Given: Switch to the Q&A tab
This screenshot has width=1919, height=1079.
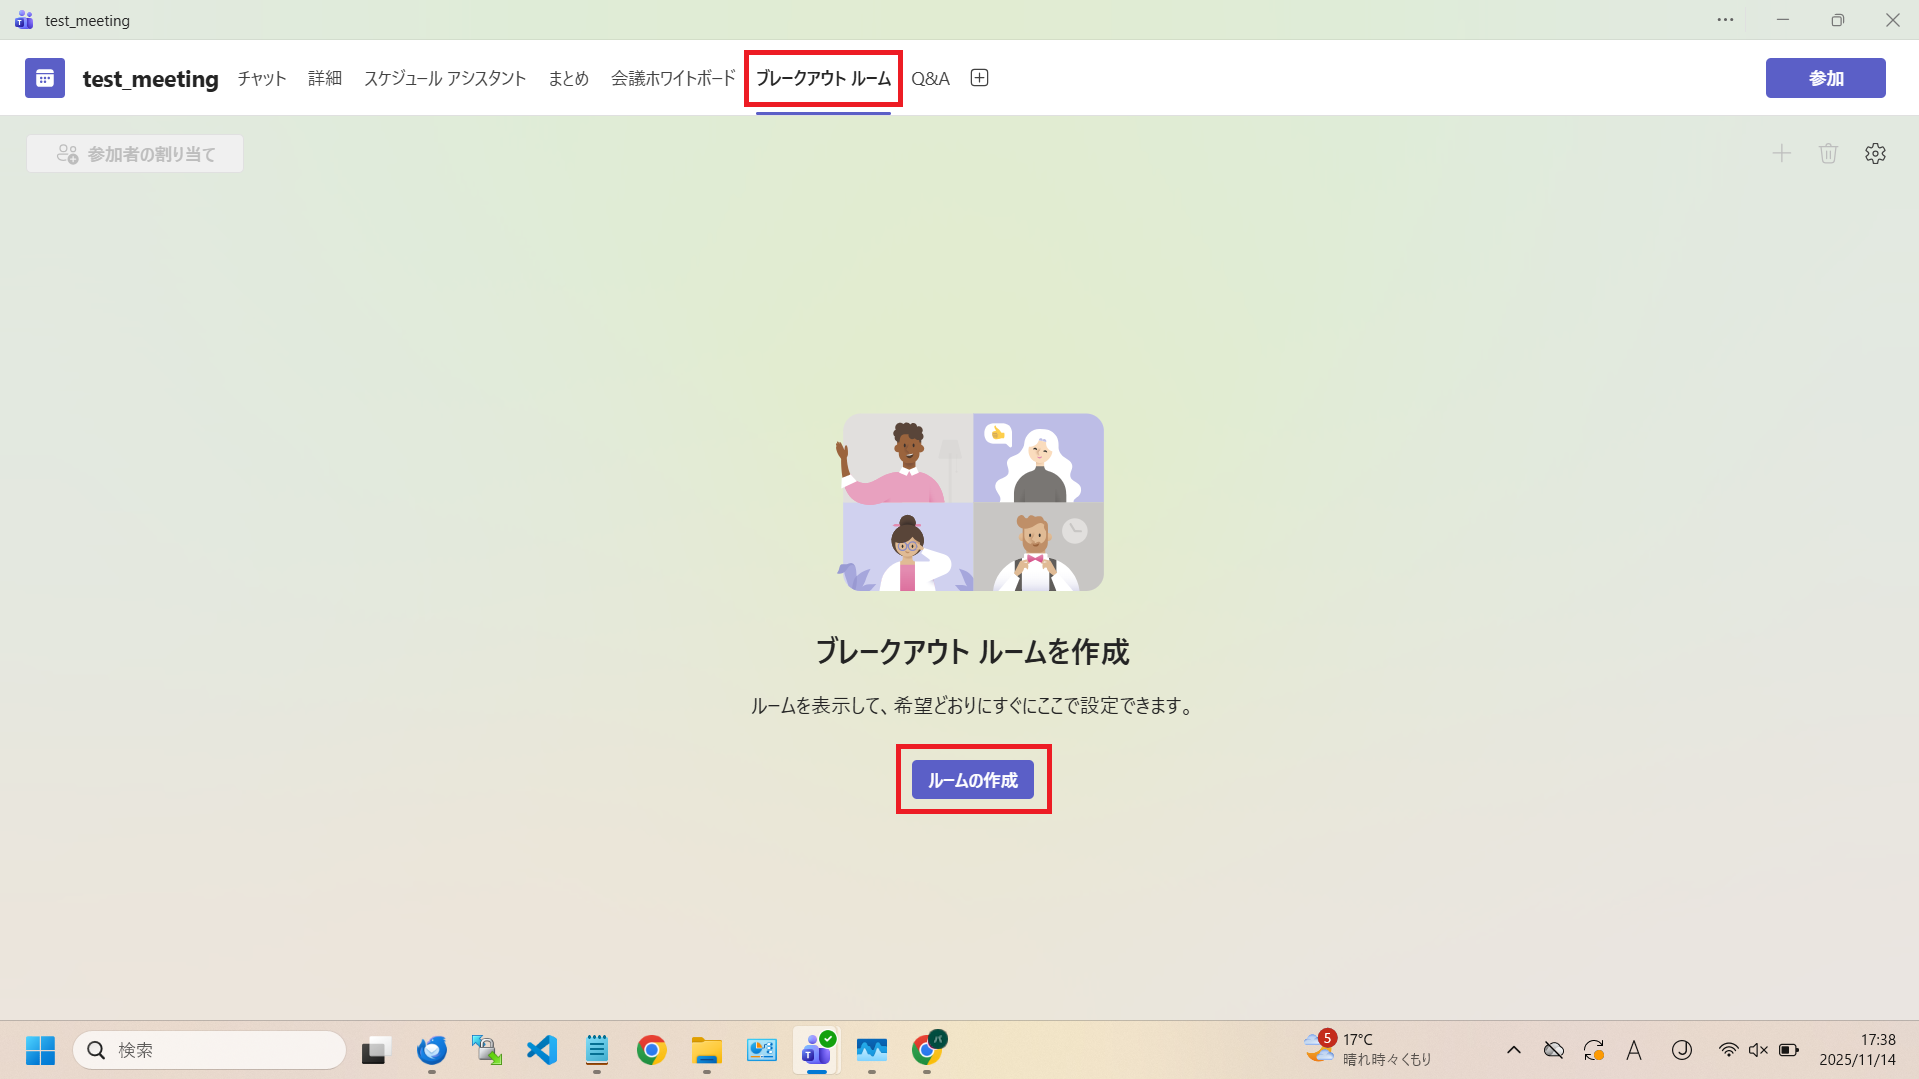Looking at the screenshot, I should (x=930, y=78).
